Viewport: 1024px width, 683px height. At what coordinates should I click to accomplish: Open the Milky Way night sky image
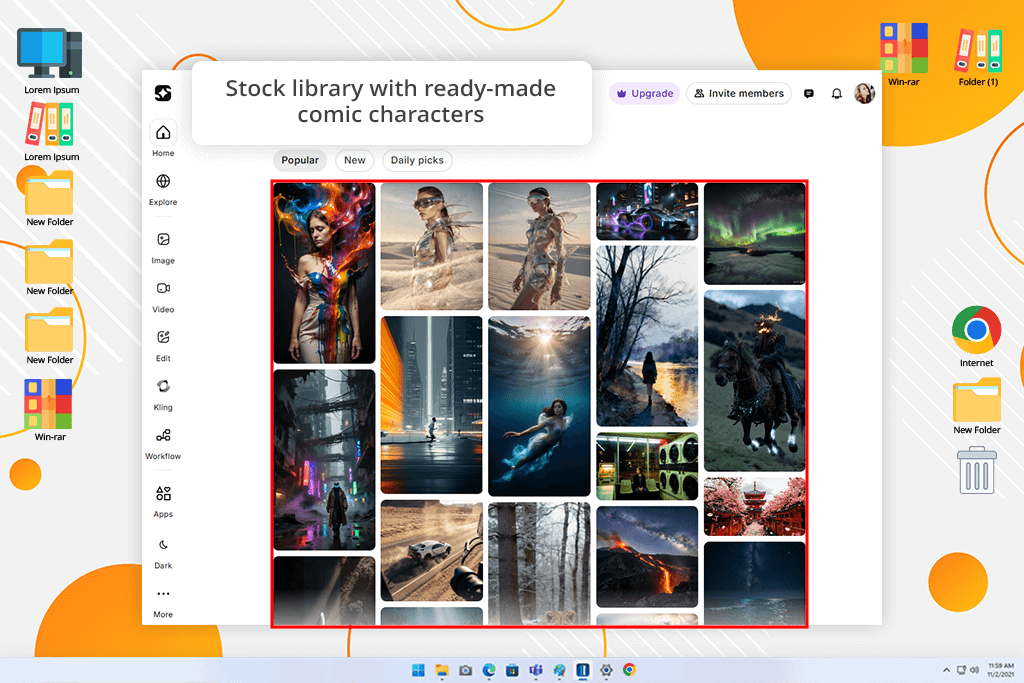[x=754, y=583]
